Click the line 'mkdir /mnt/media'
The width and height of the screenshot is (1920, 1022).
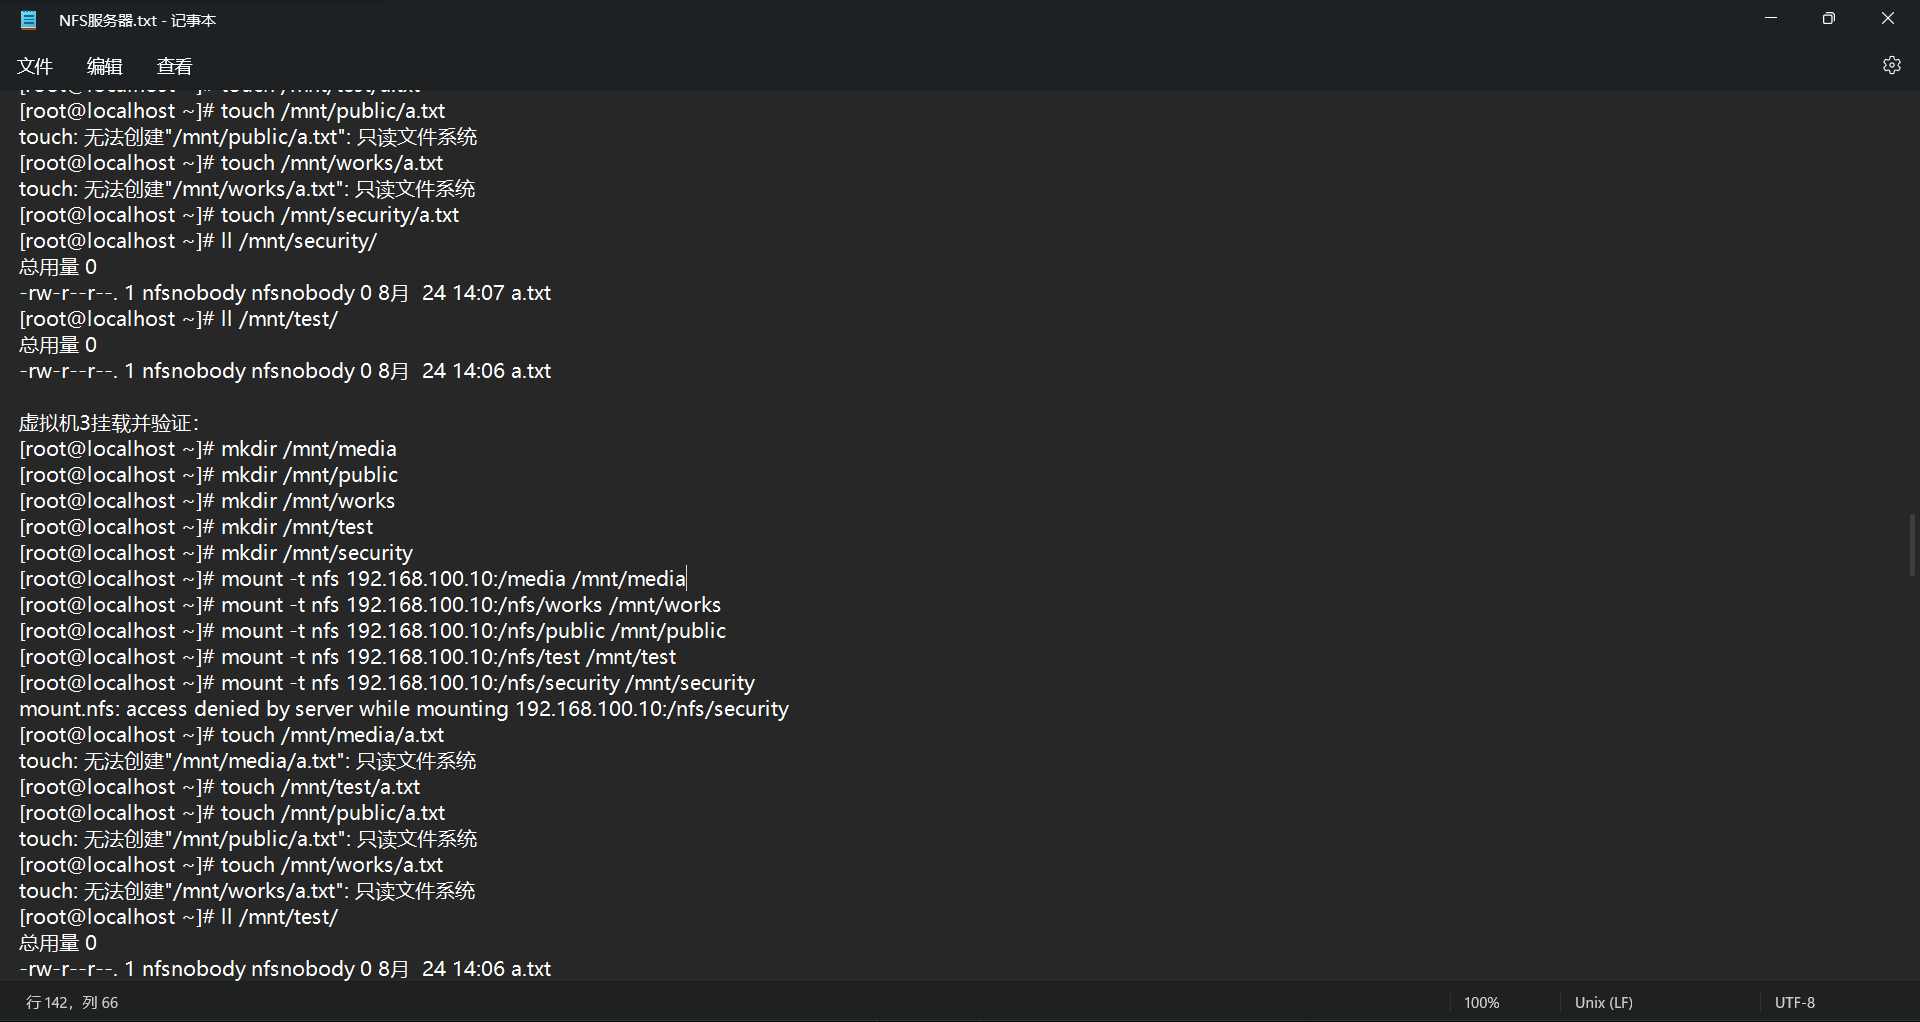pos(208,449)
